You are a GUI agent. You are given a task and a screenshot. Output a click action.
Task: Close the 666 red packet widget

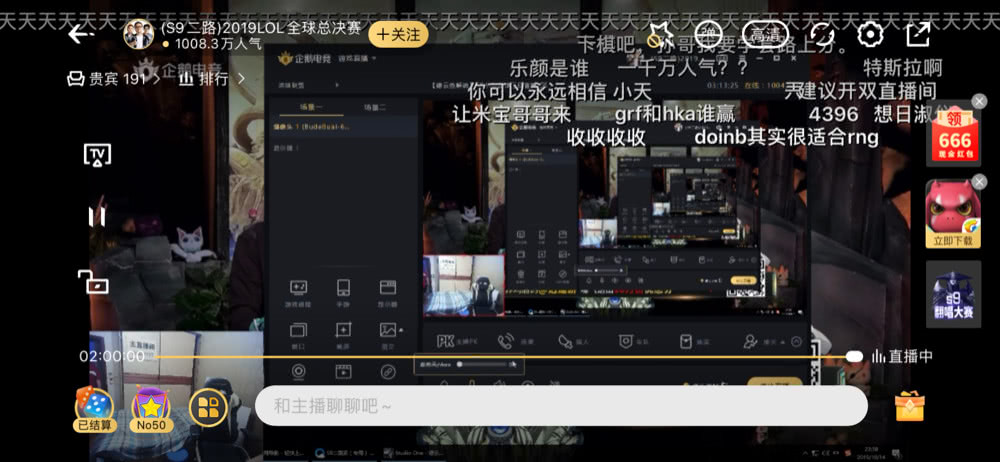click(x=980, y=101)
